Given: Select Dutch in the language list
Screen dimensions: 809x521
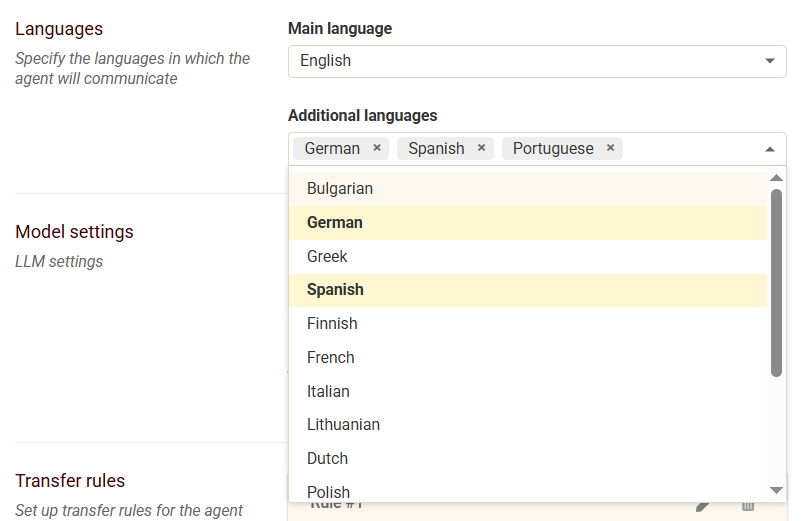Looking at the screenshot, I should click(528, 459).
